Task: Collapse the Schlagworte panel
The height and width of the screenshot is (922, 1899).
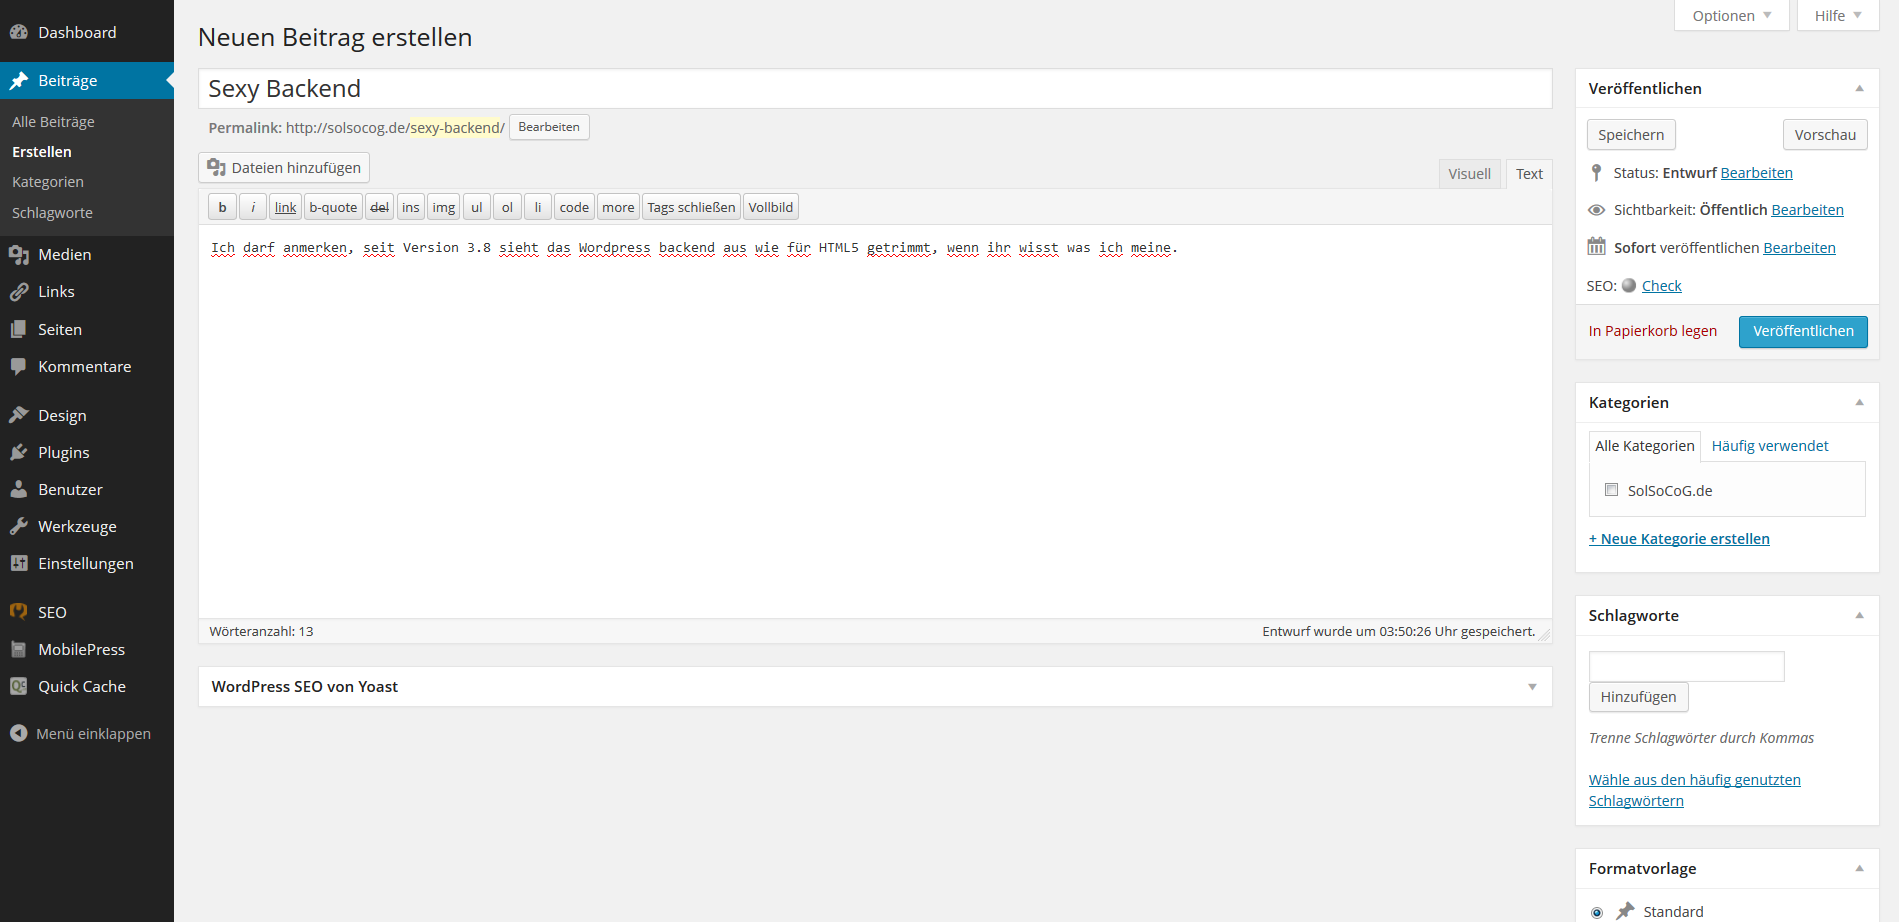Action: pos(1860,615)
